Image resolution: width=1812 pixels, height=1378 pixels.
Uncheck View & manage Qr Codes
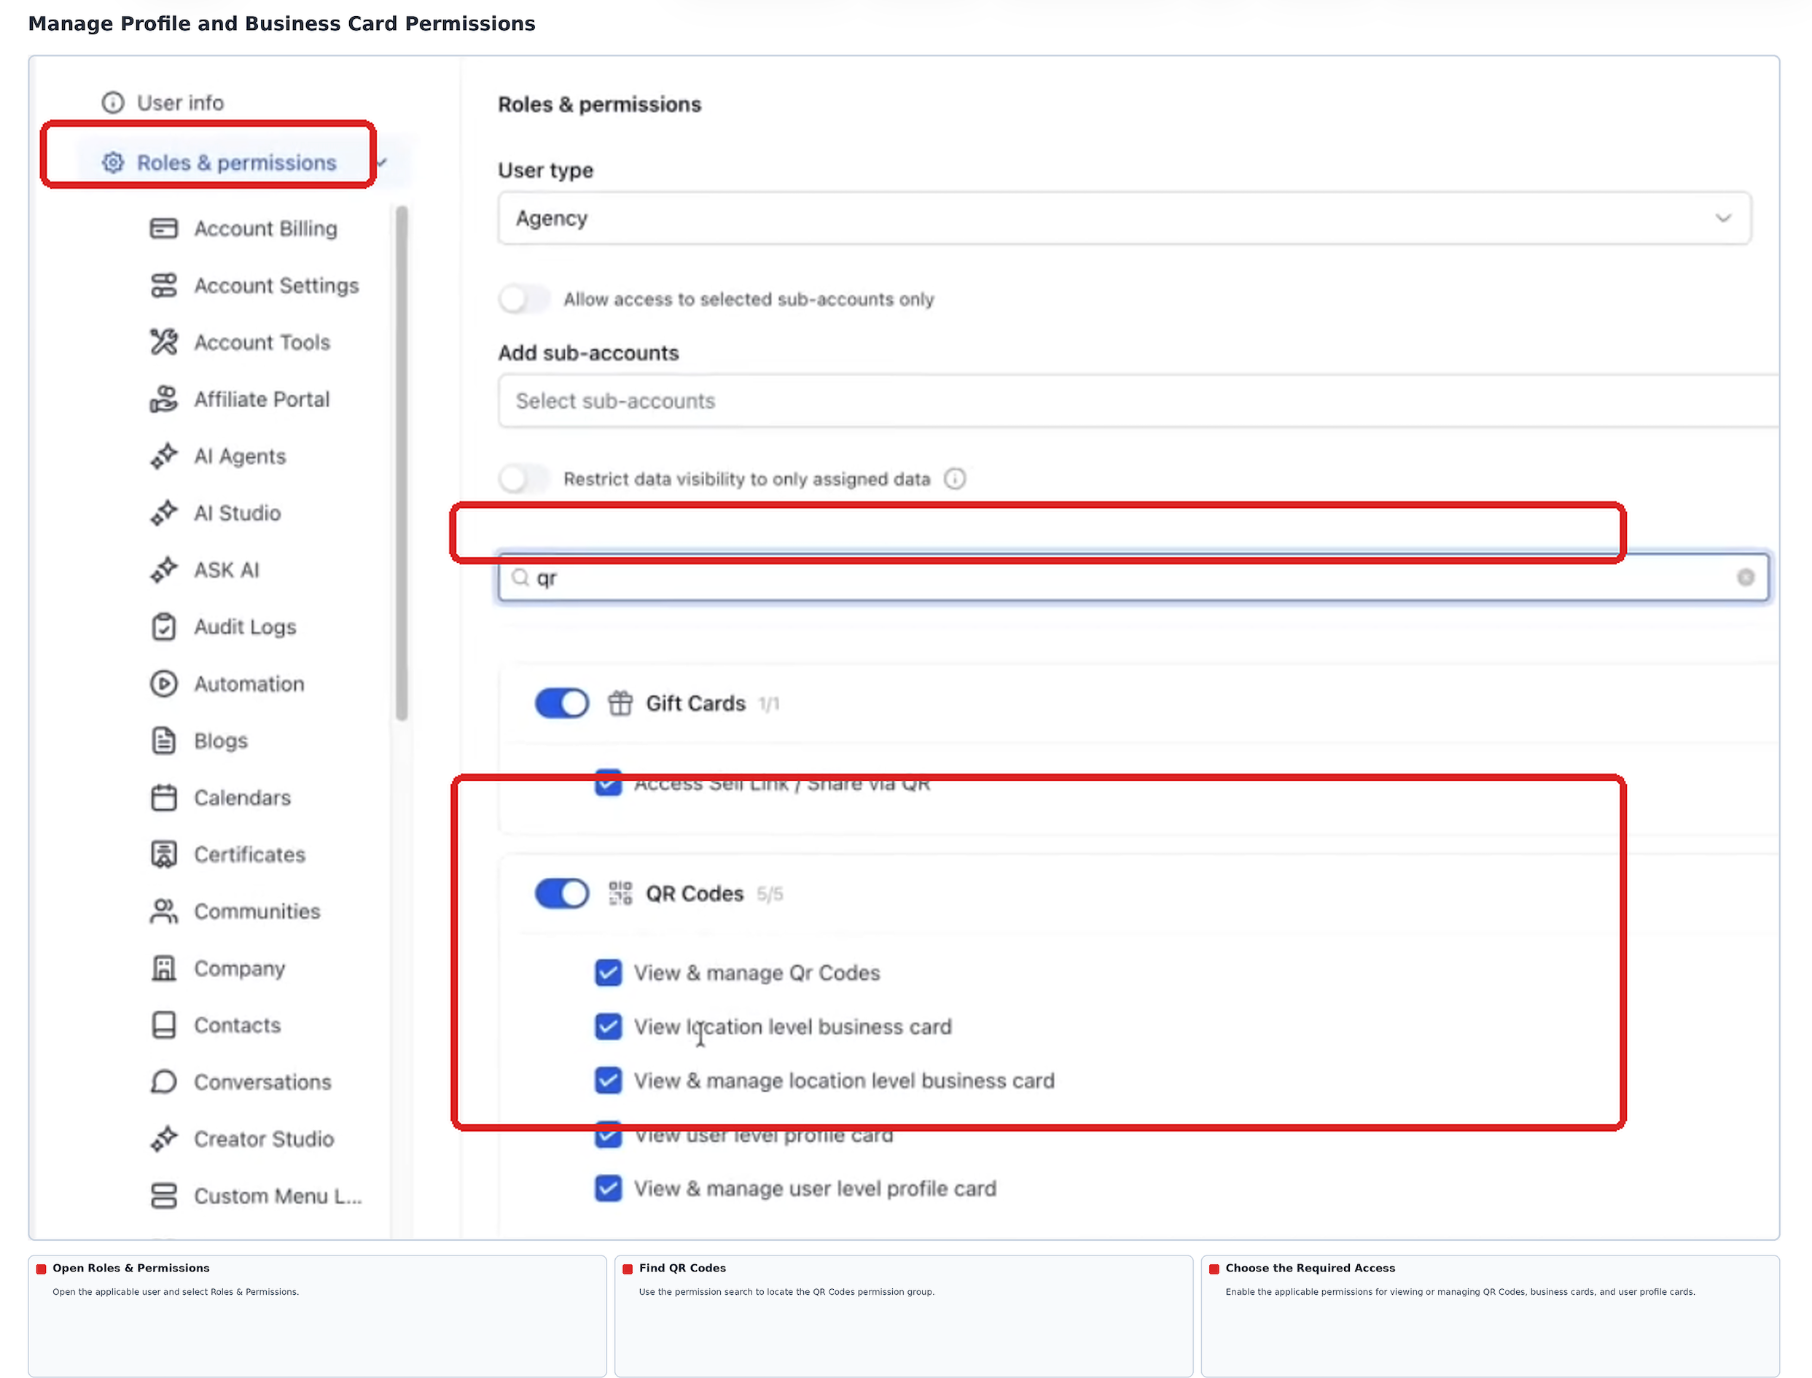(x=608, y=973)
